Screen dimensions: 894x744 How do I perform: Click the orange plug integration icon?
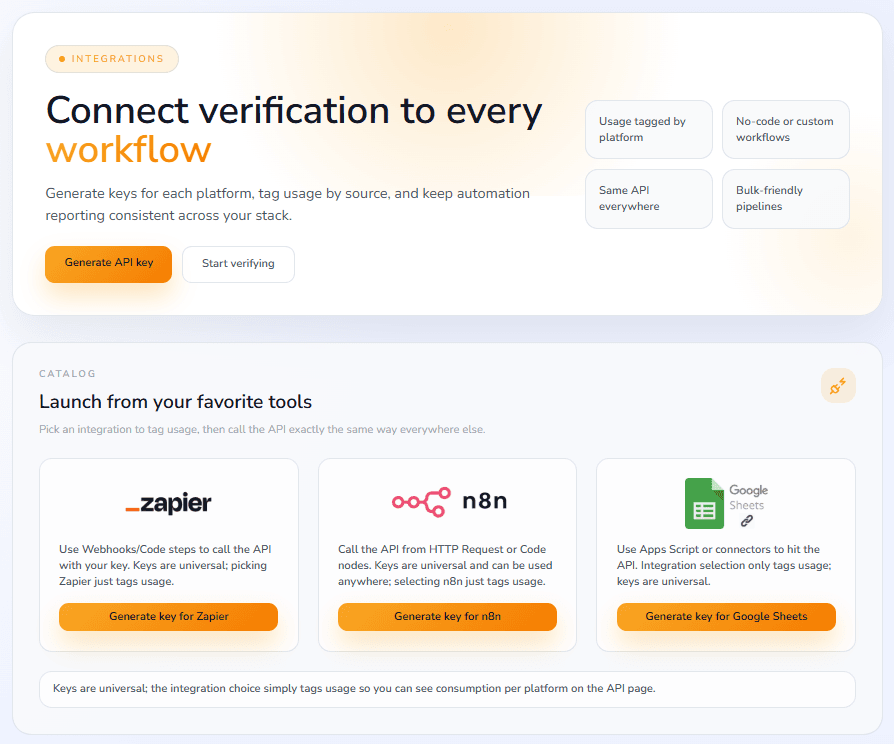click(838, 385)
